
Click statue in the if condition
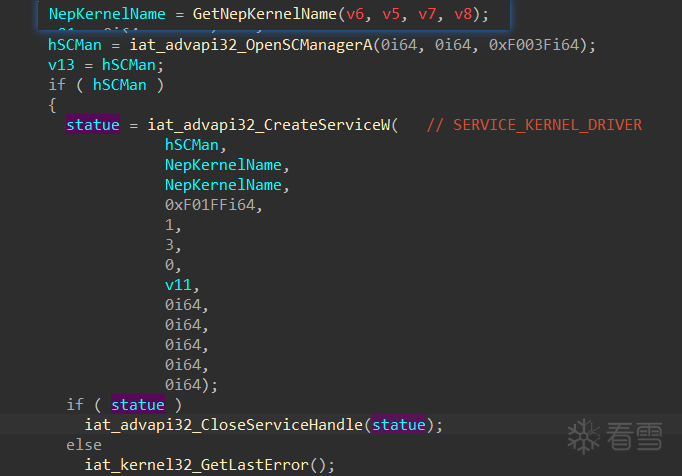(138, 405)
